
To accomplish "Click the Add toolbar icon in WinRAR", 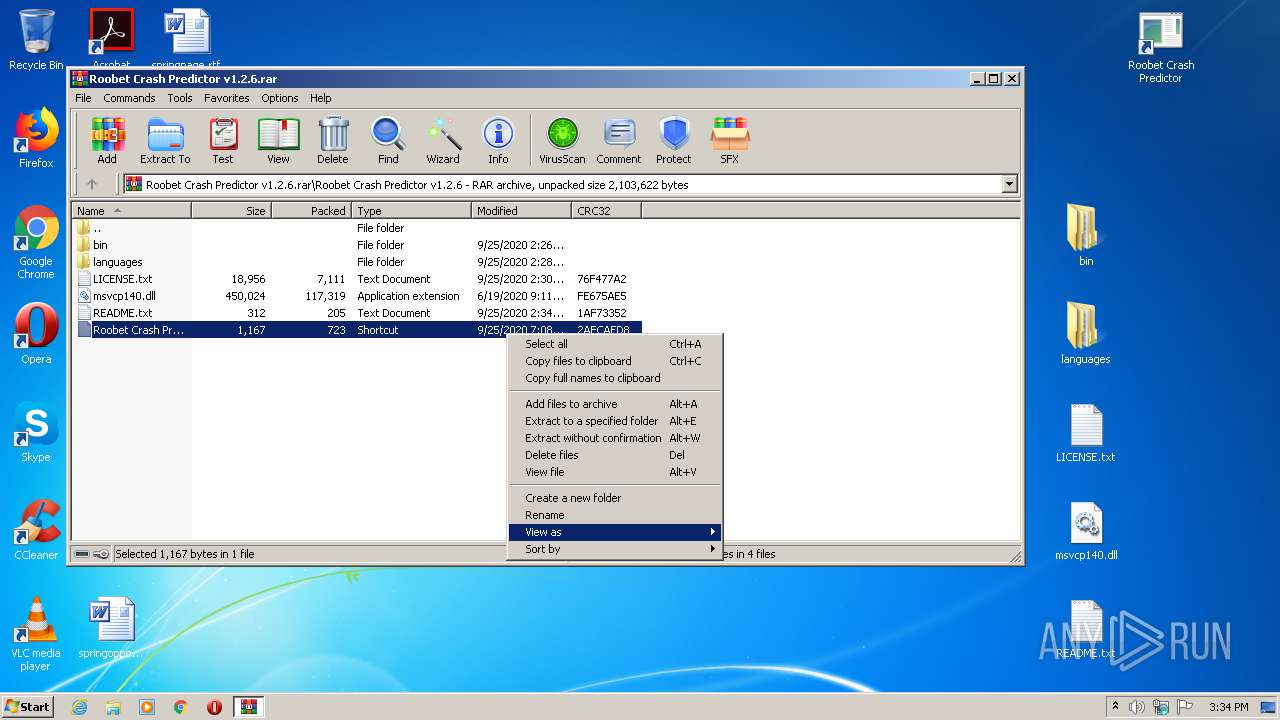I will (107, 140).
